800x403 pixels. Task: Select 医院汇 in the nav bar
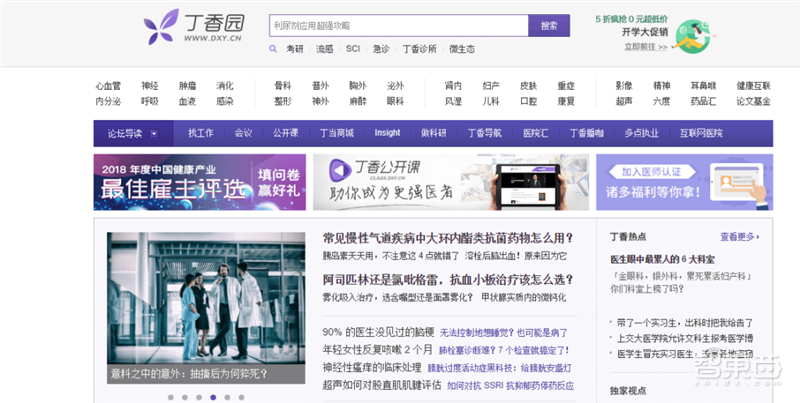point(536,133)
